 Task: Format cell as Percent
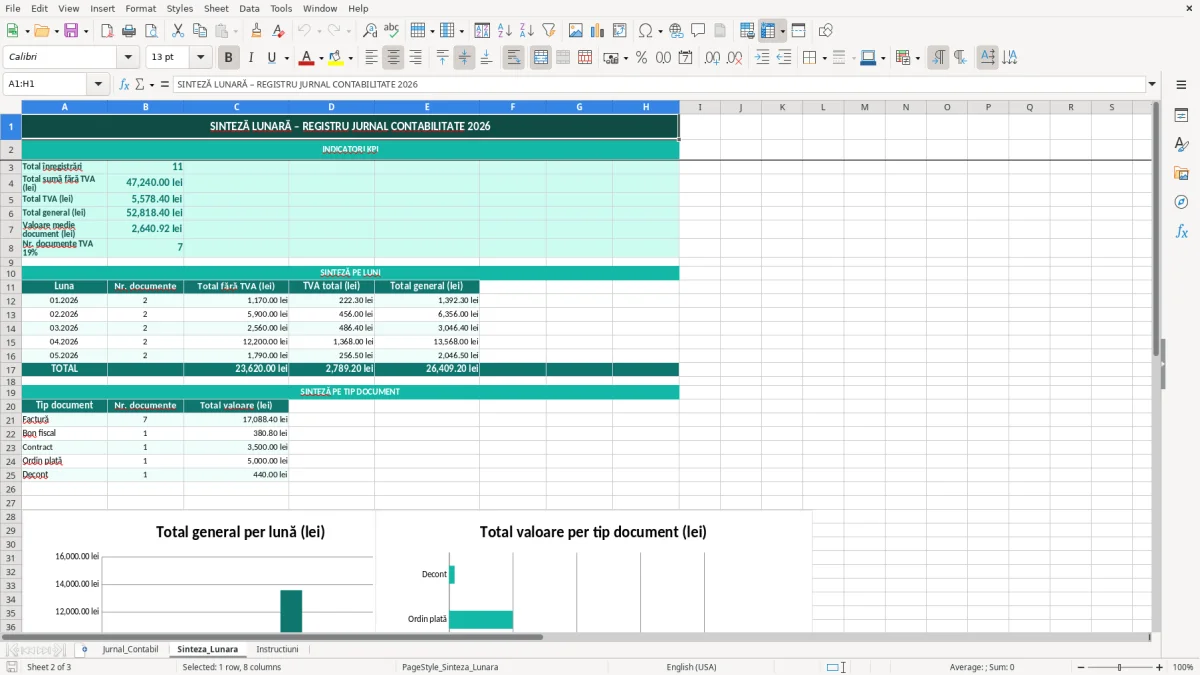(641, 58)
